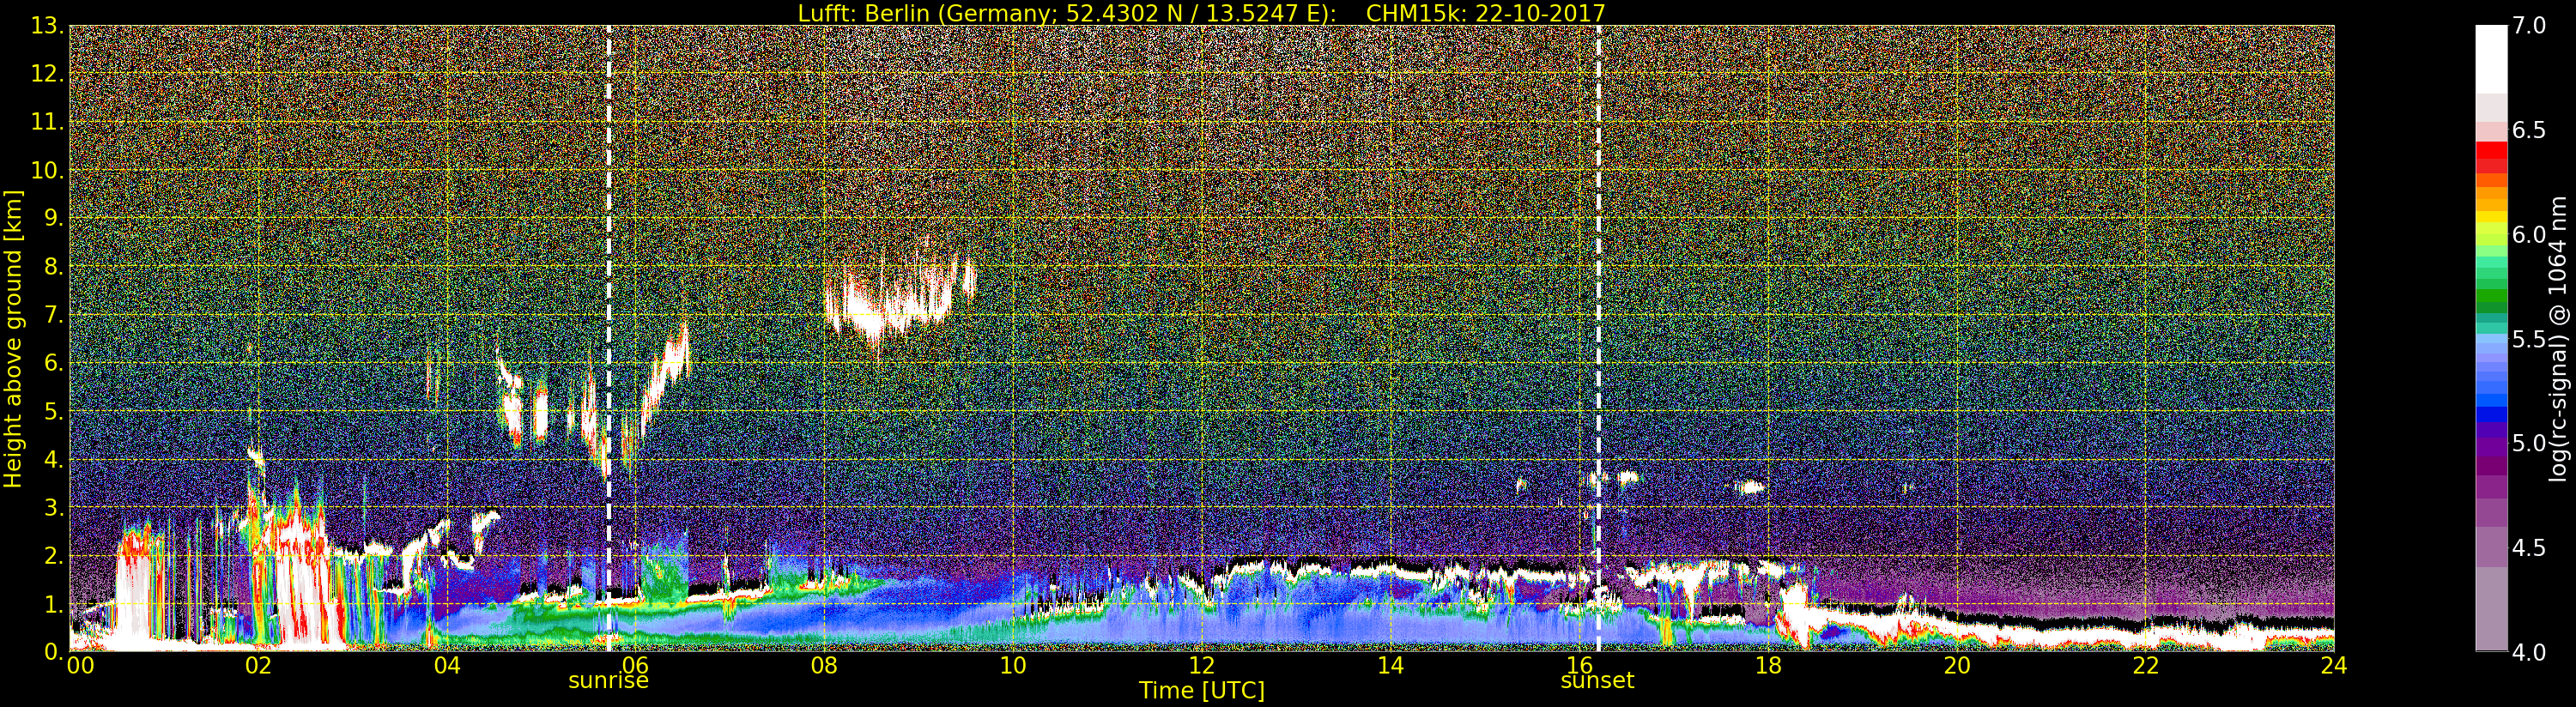Click the colorbar tick value "5.5"
The width and height of the screenshot is (2576, 707).
[x=2529, y=339]
